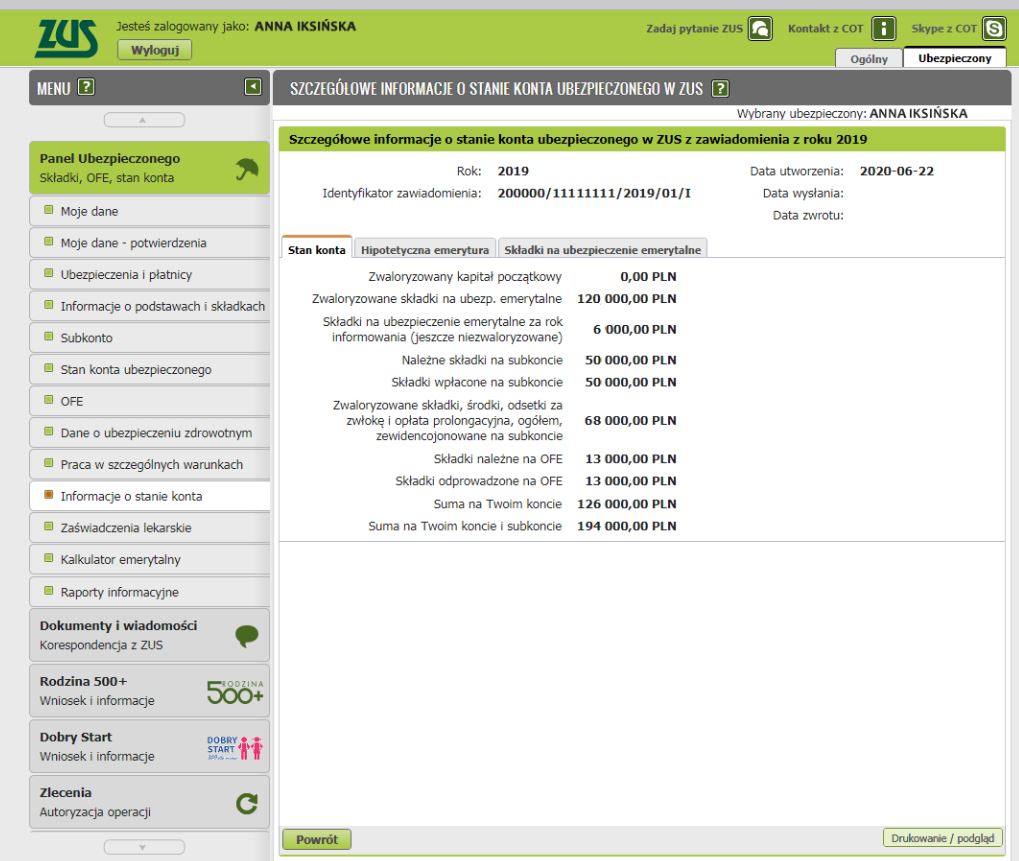The image size is (1019, 861).
Task: Open Składki na ubezpieczenie emerytalne tab
Action: 603,249
